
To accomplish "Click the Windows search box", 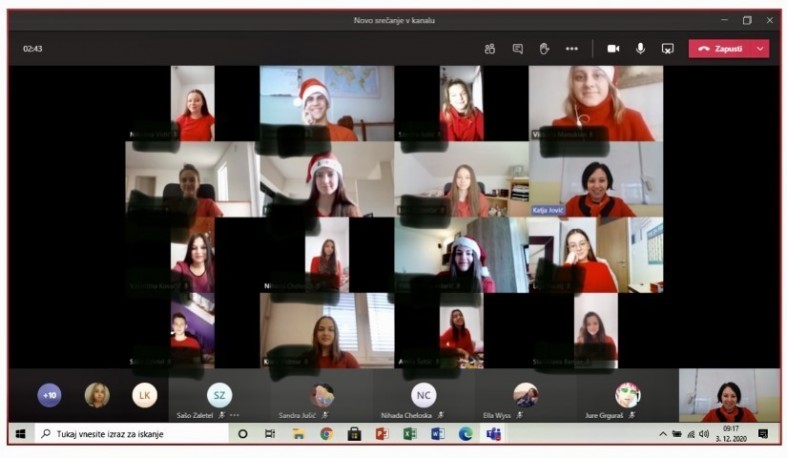I will pos(130,434).
